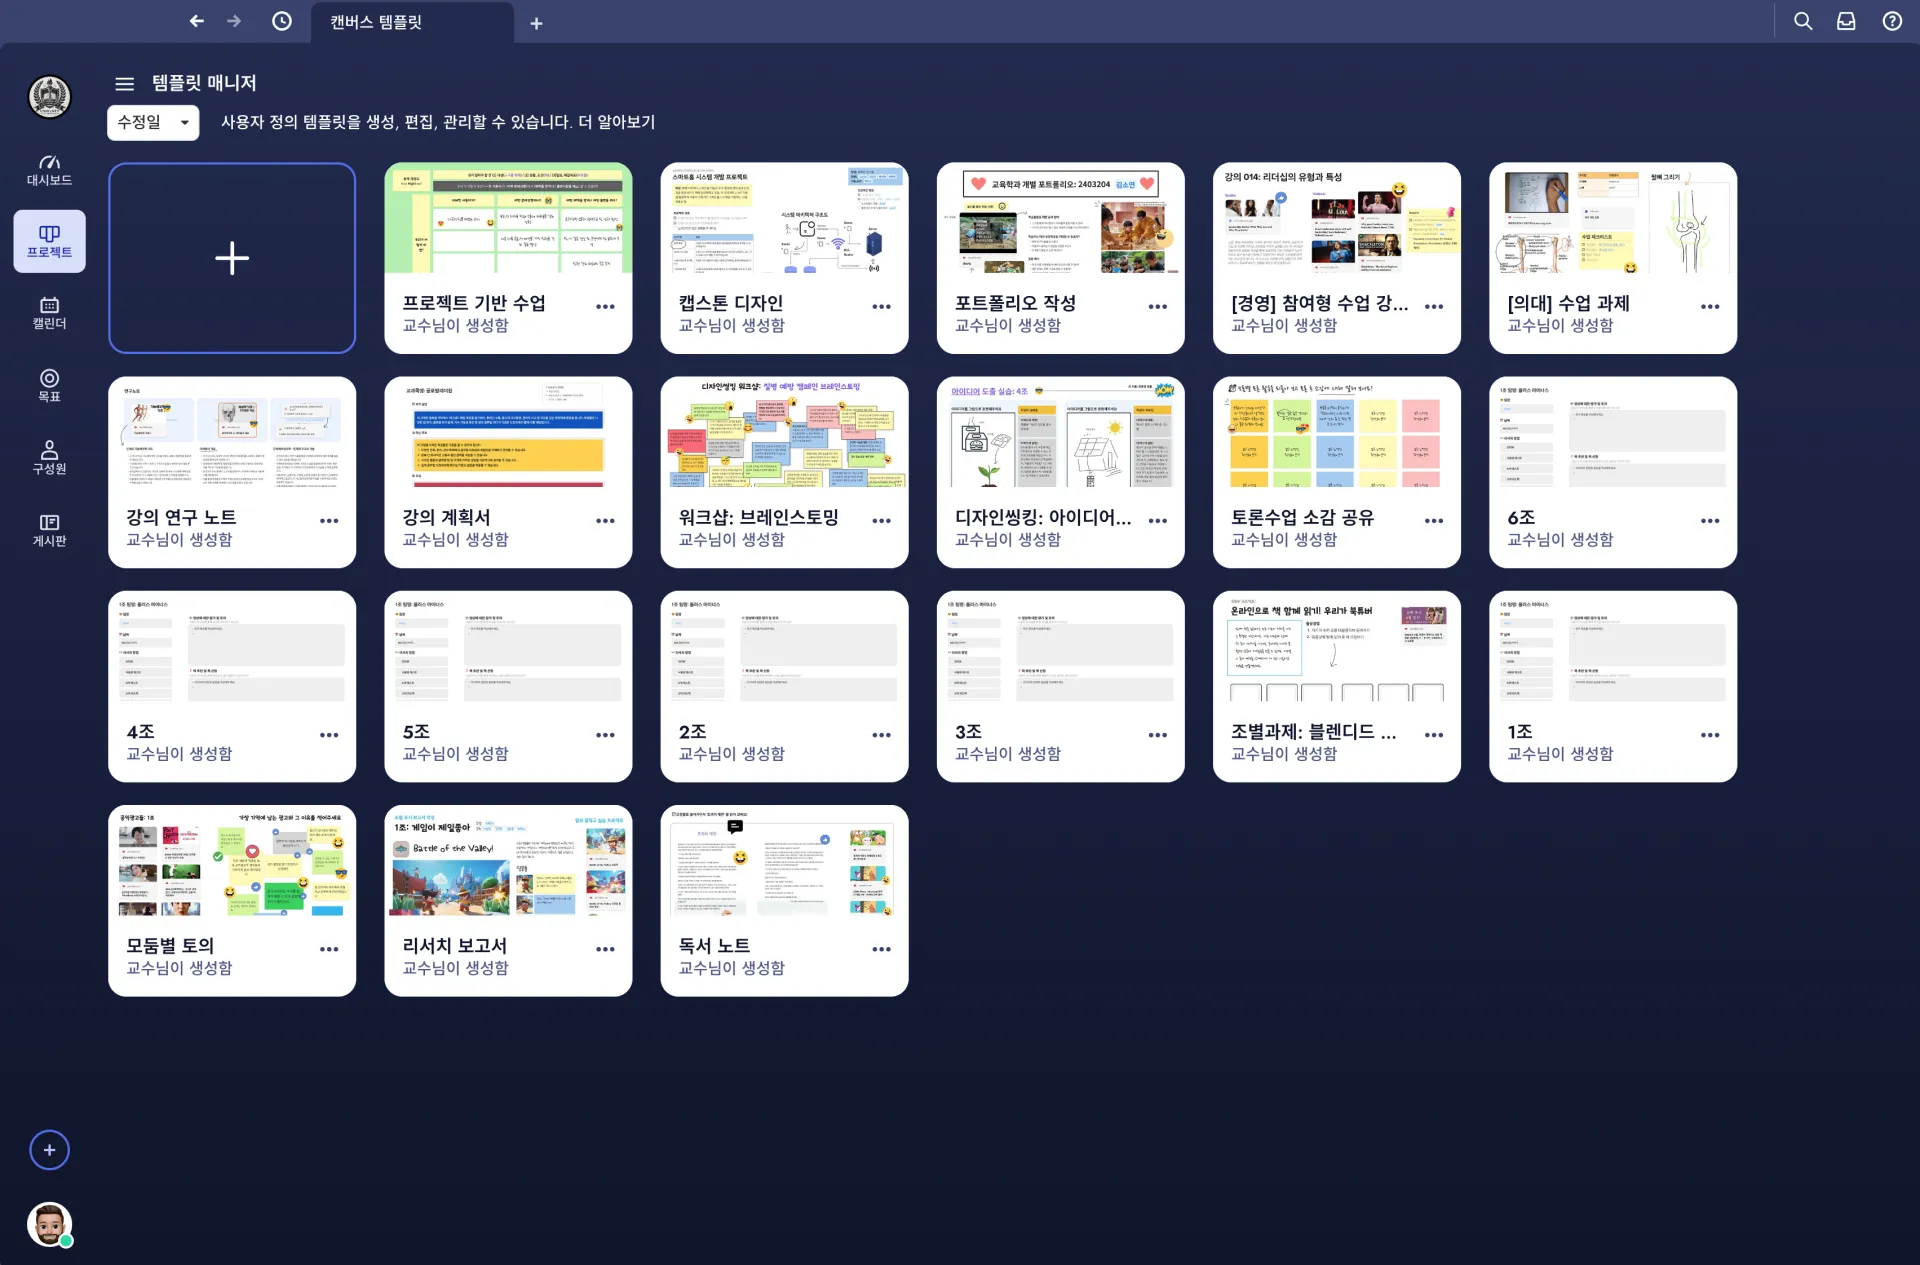This screenshot has width=1920, height=1265.
Task: Toggle the hamburger menu beside 템플릿 매니저
Action: point(124,83)
